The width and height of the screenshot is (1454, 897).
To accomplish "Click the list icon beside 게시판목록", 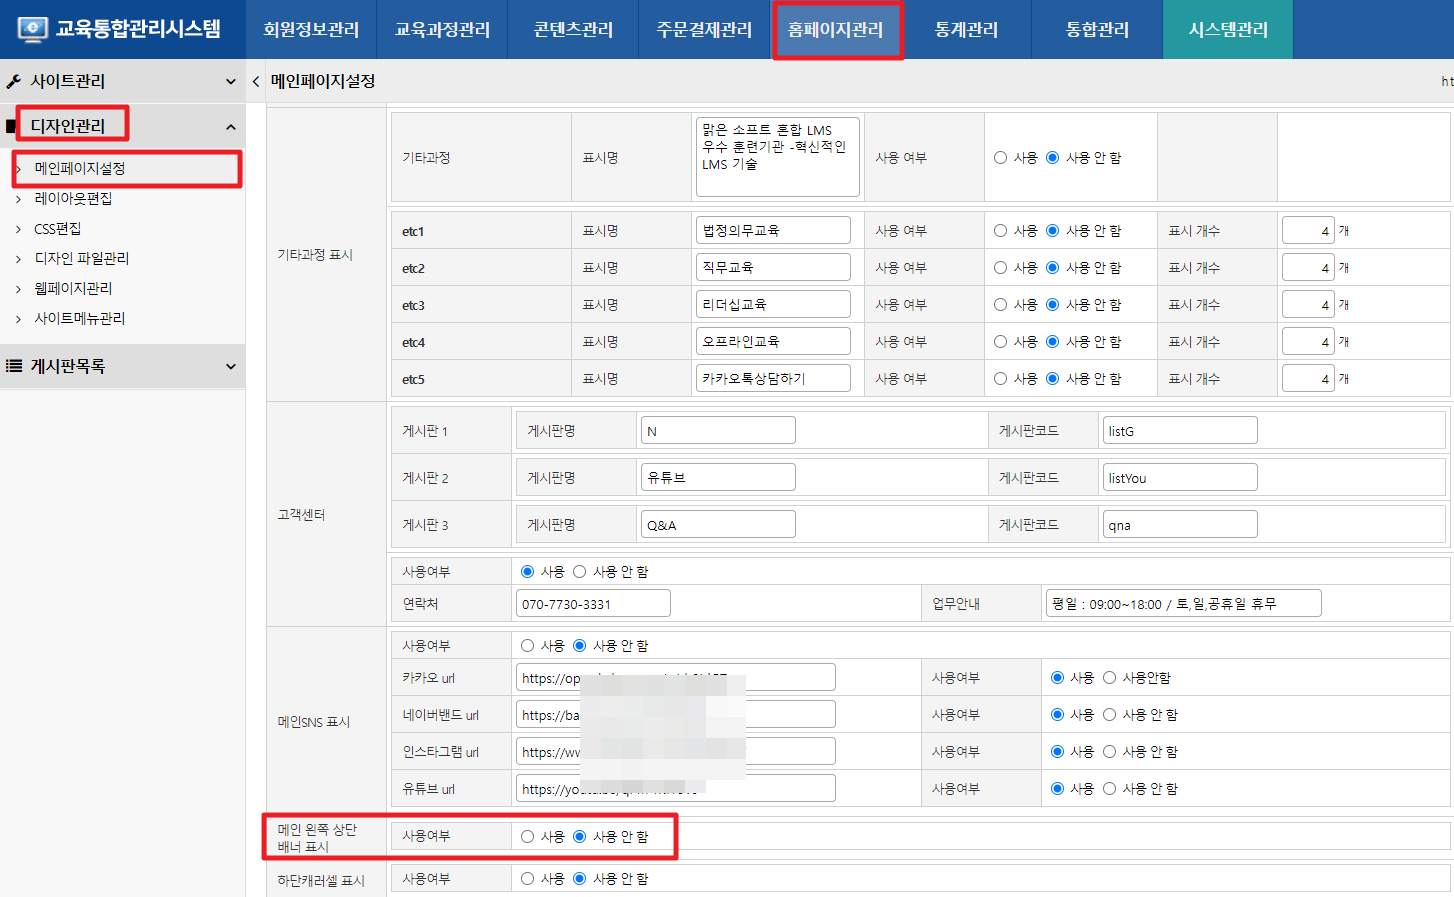I will 14,366.
